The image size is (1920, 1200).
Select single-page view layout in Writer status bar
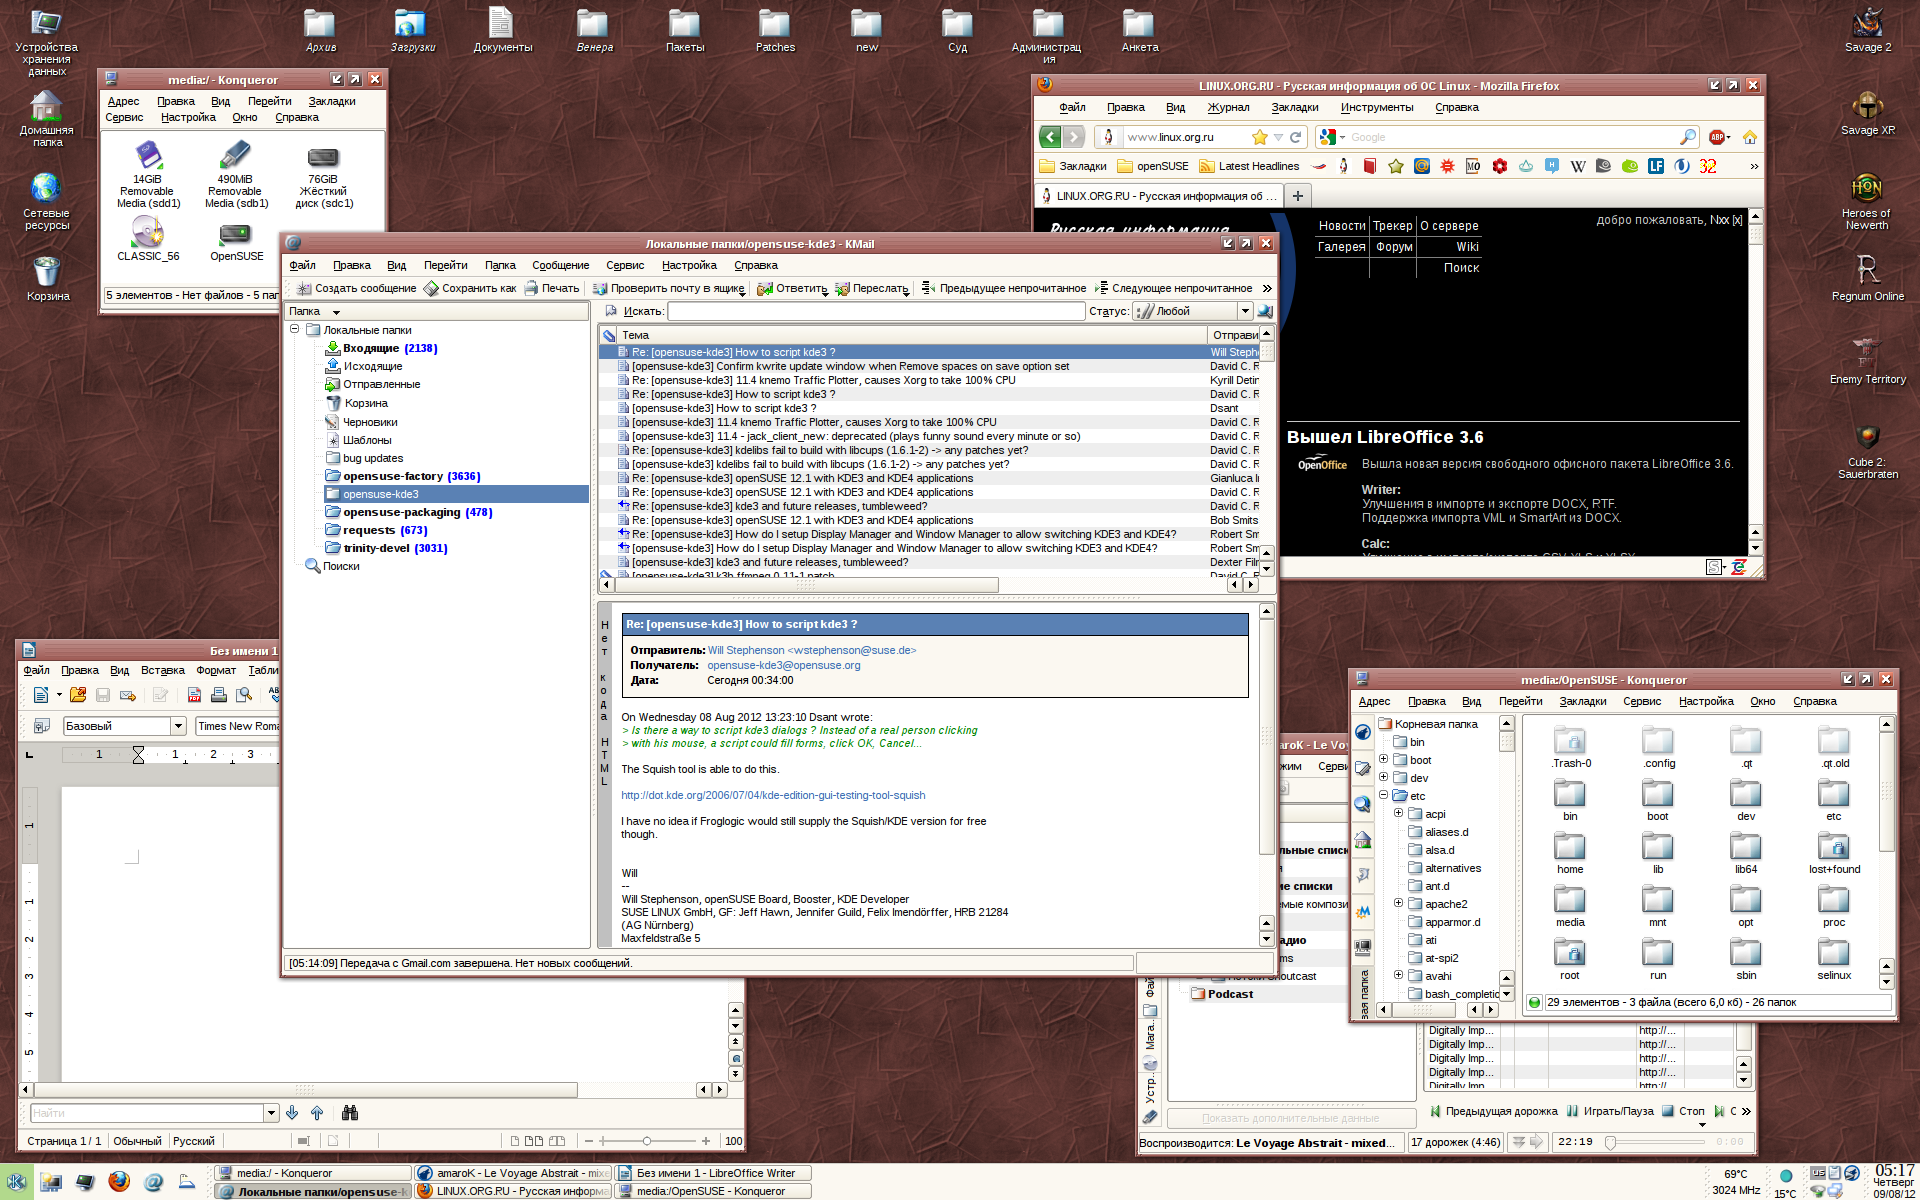click(x=515, y=1141)
